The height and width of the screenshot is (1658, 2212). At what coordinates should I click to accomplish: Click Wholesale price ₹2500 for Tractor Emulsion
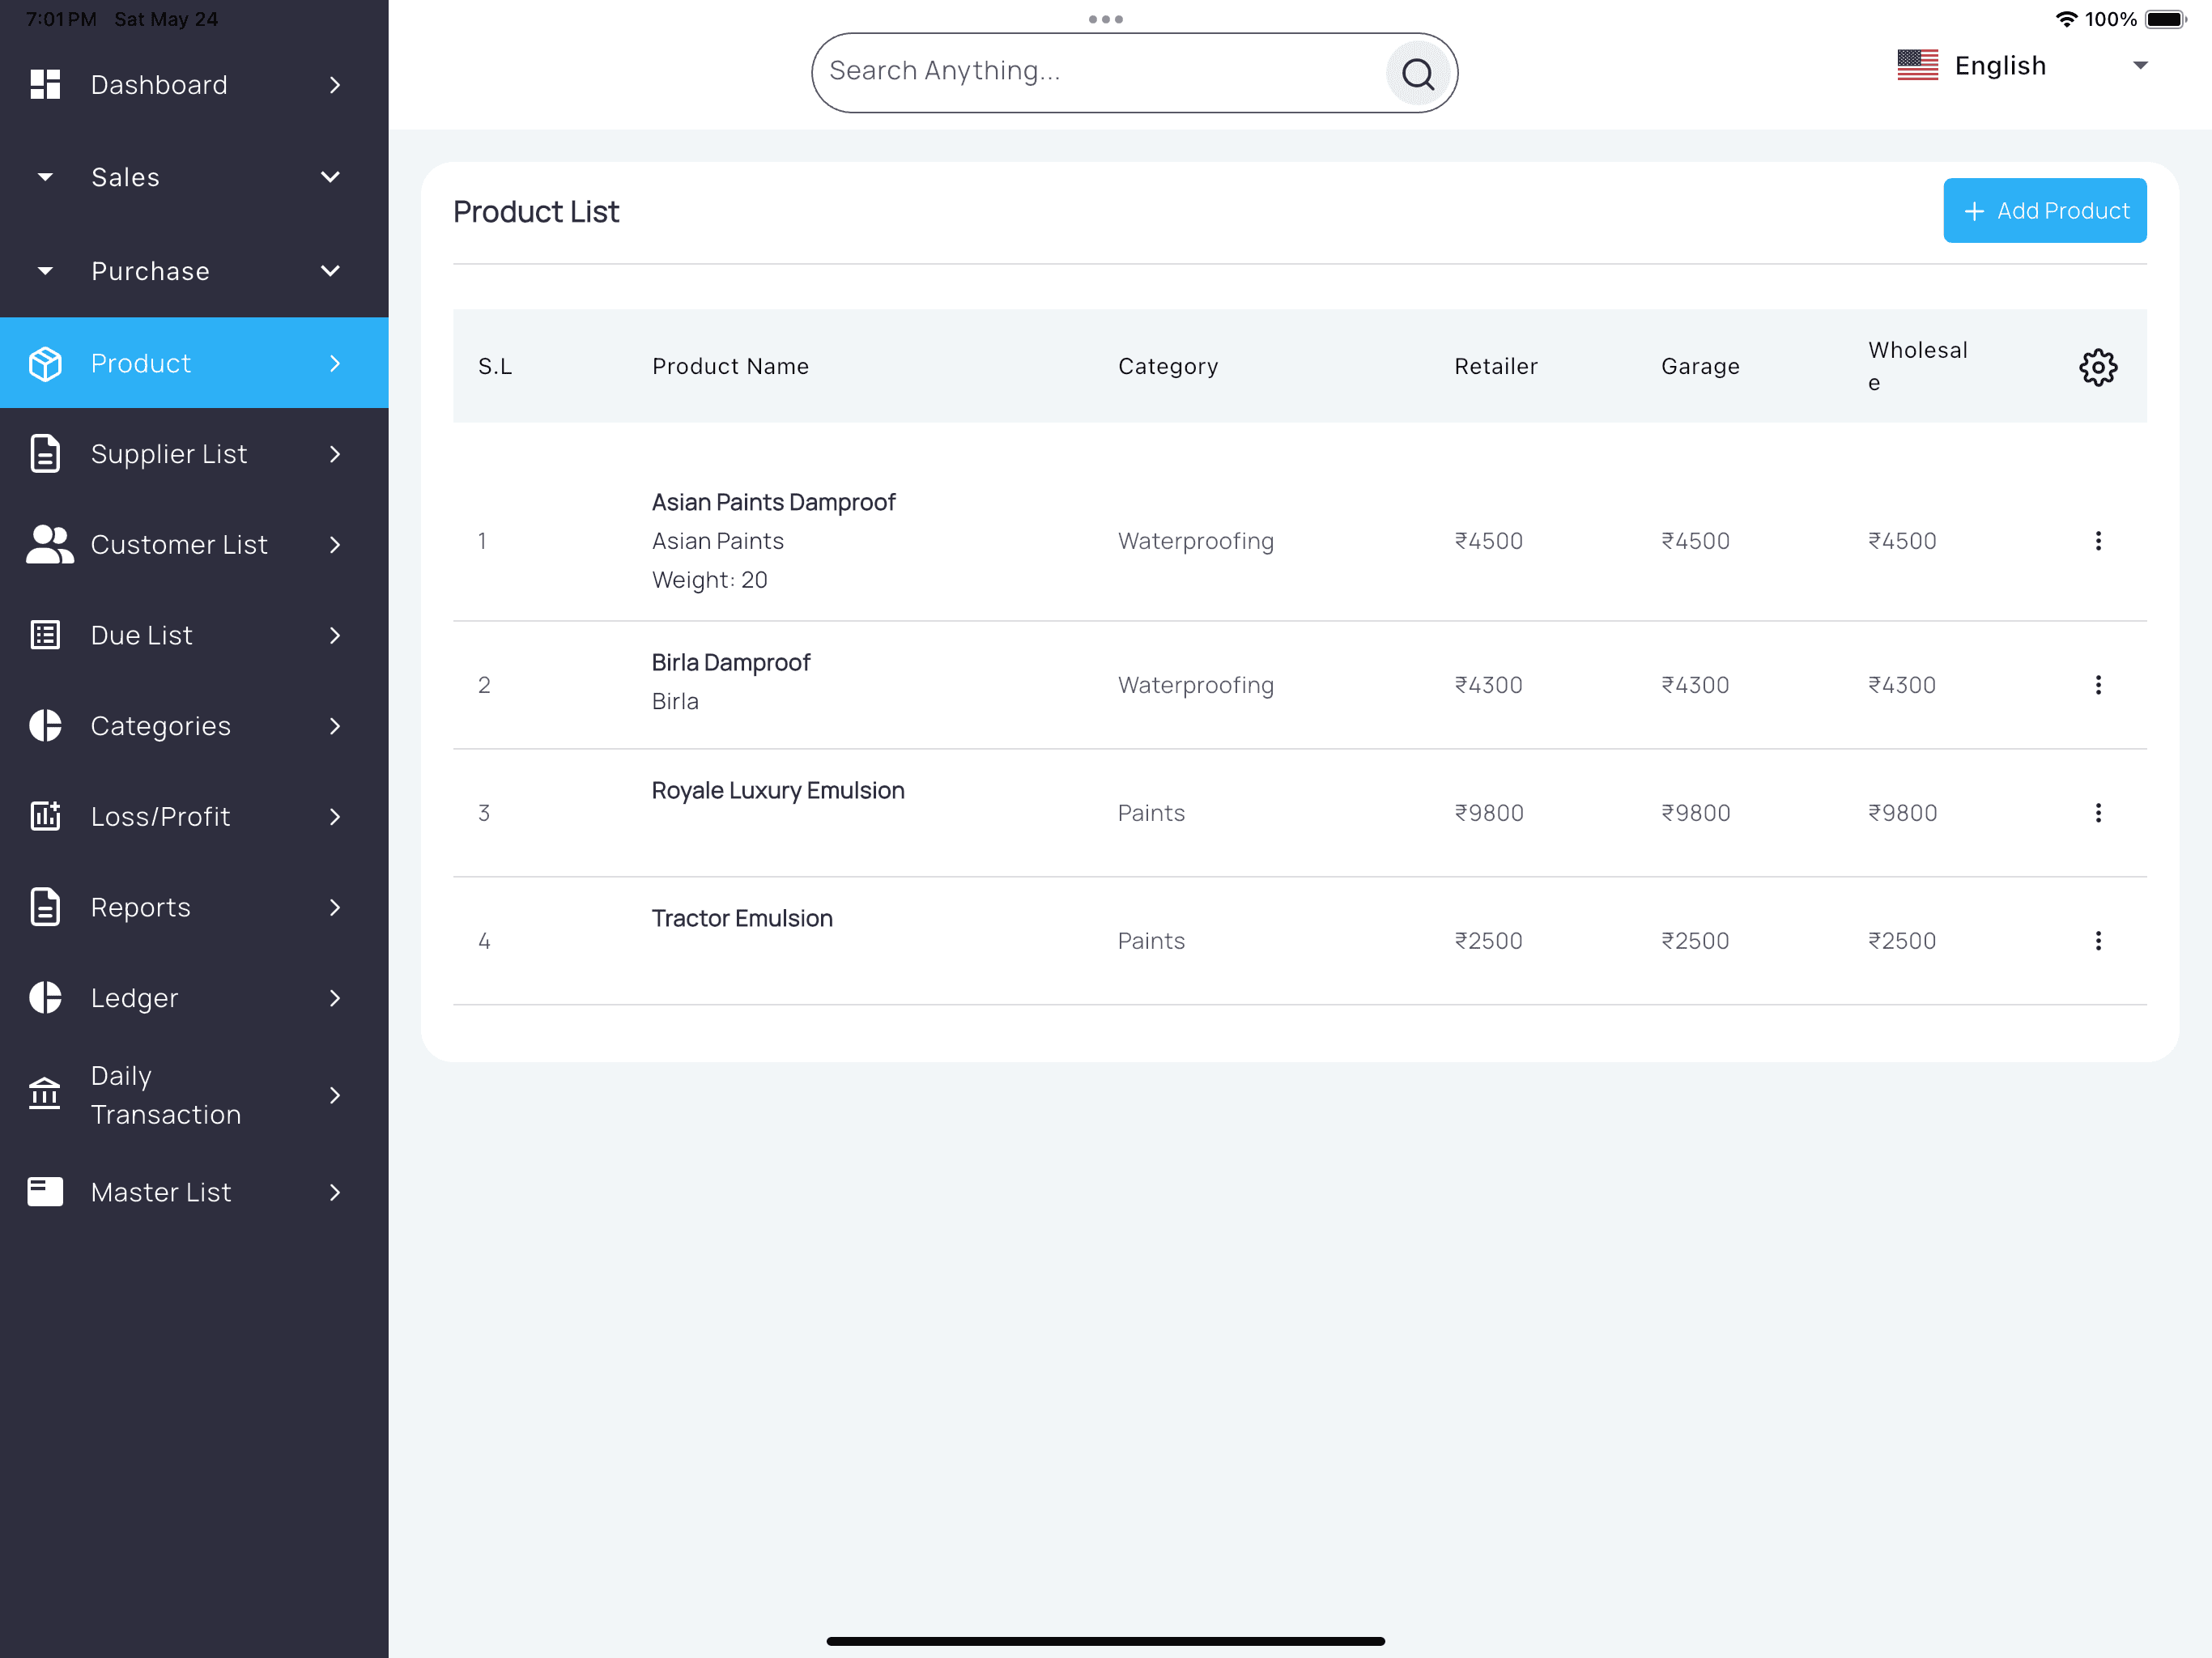[1902, 941]
